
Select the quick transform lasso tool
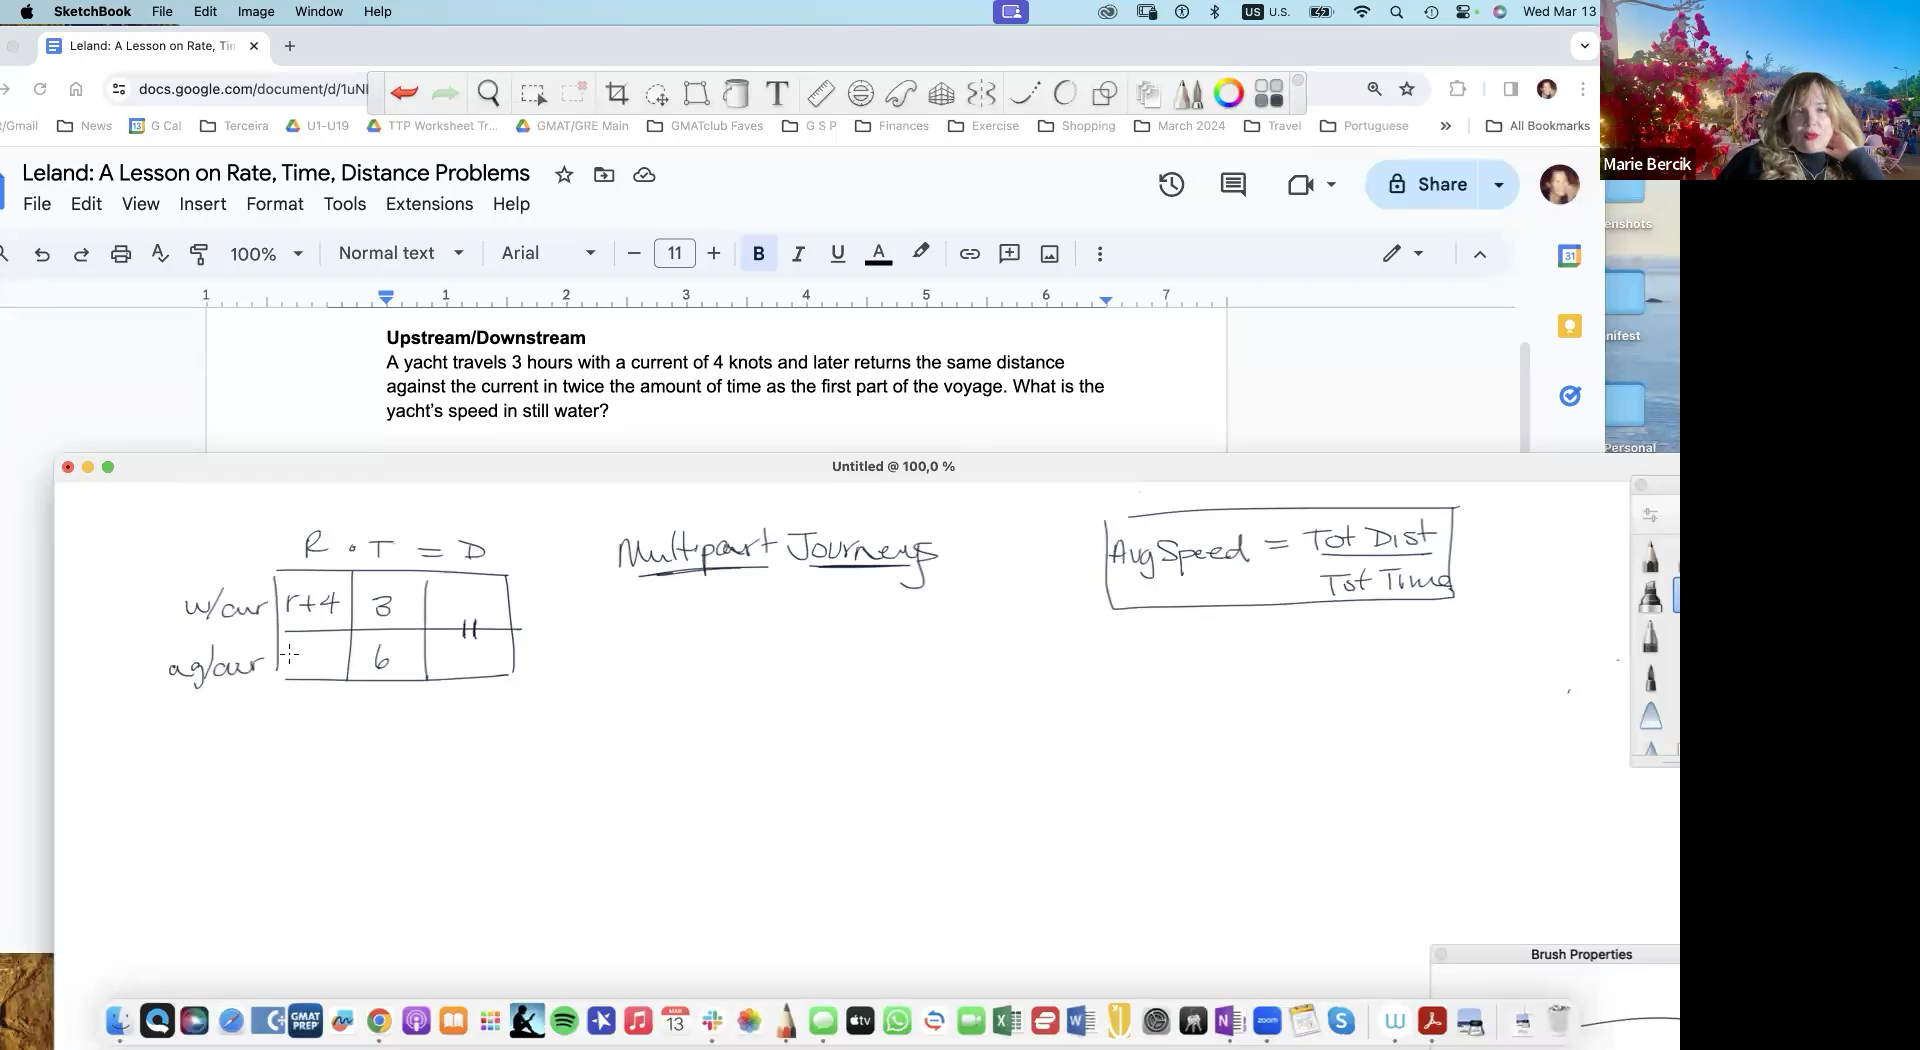(657, 94)
